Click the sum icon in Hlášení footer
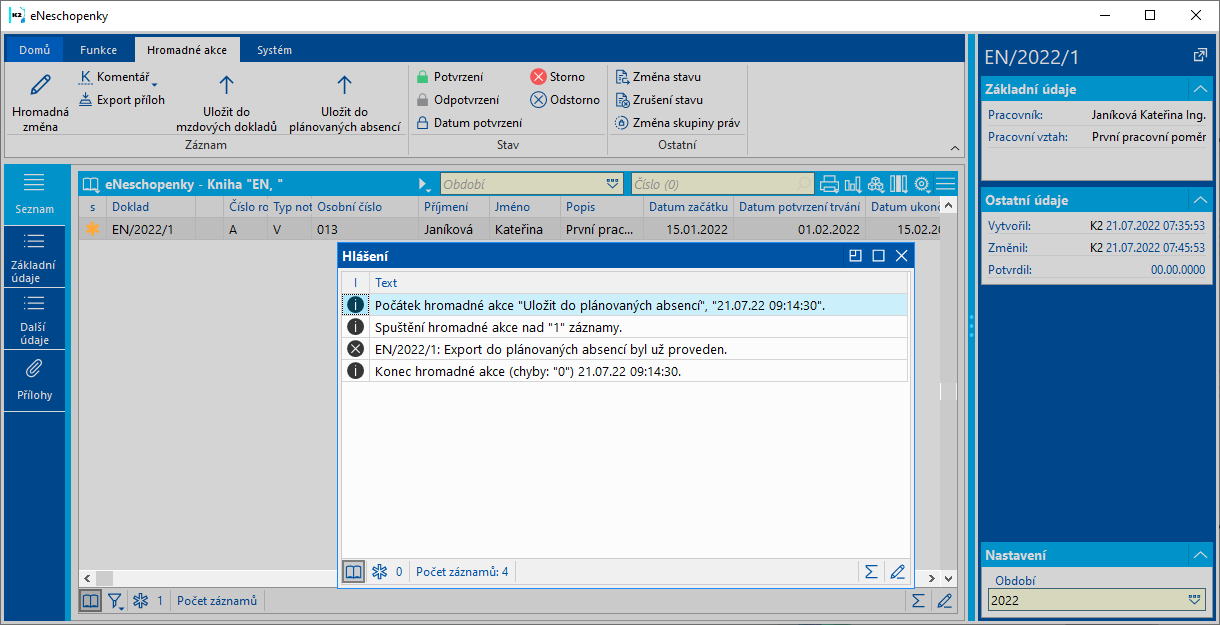The image size is (1220, 625). 871,572
